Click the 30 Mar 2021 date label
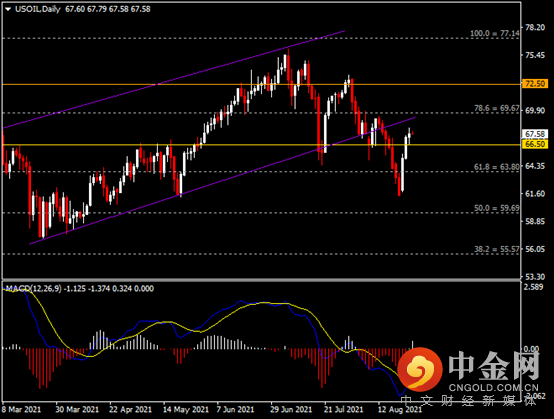The image size is (554, 419). [x=77, y=409]
